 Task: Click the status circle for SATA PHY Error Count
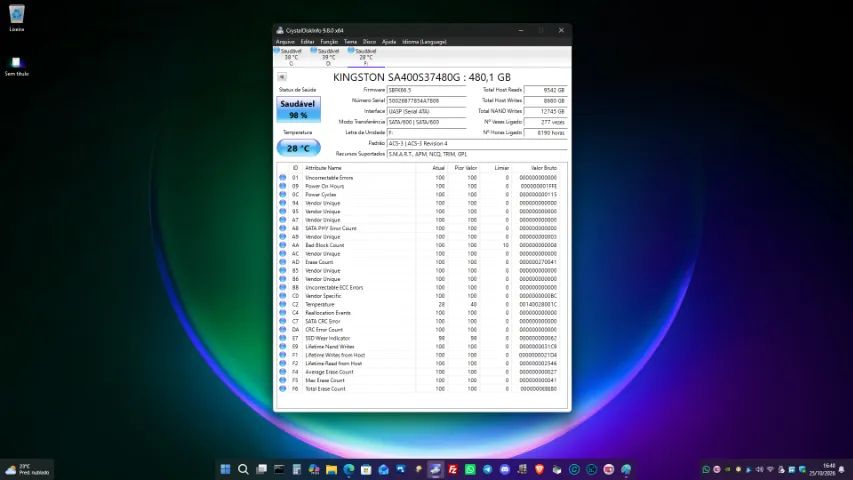282,228
